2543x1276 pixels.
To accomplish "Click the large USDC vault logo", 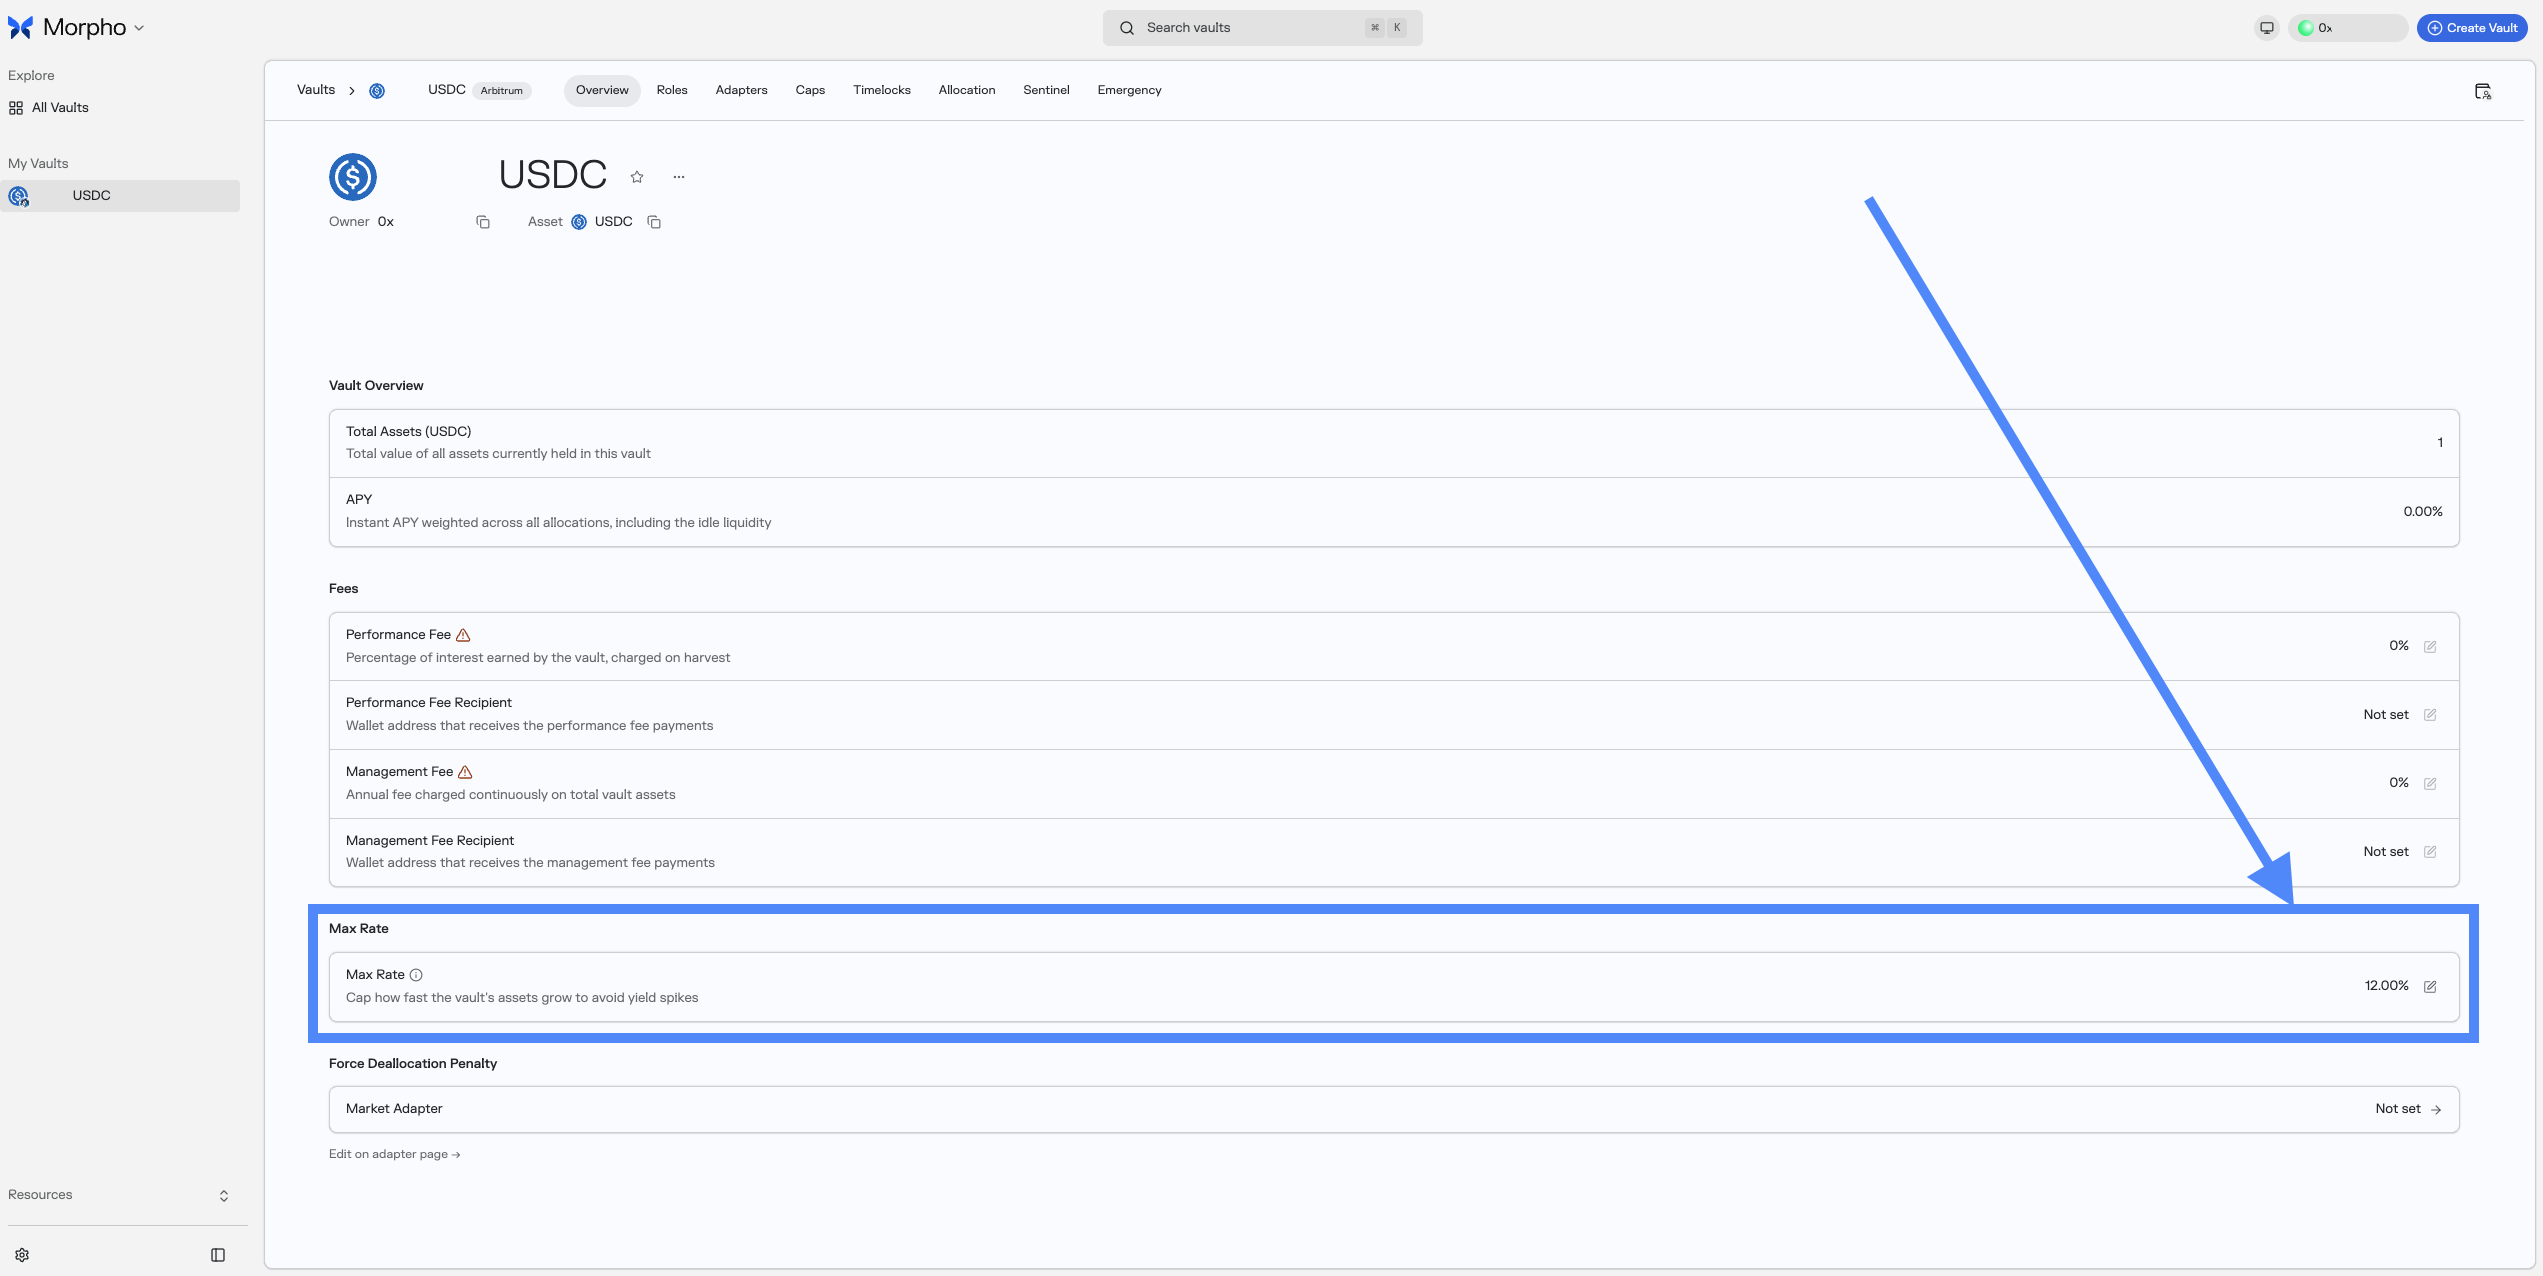I will click(353, 177).
